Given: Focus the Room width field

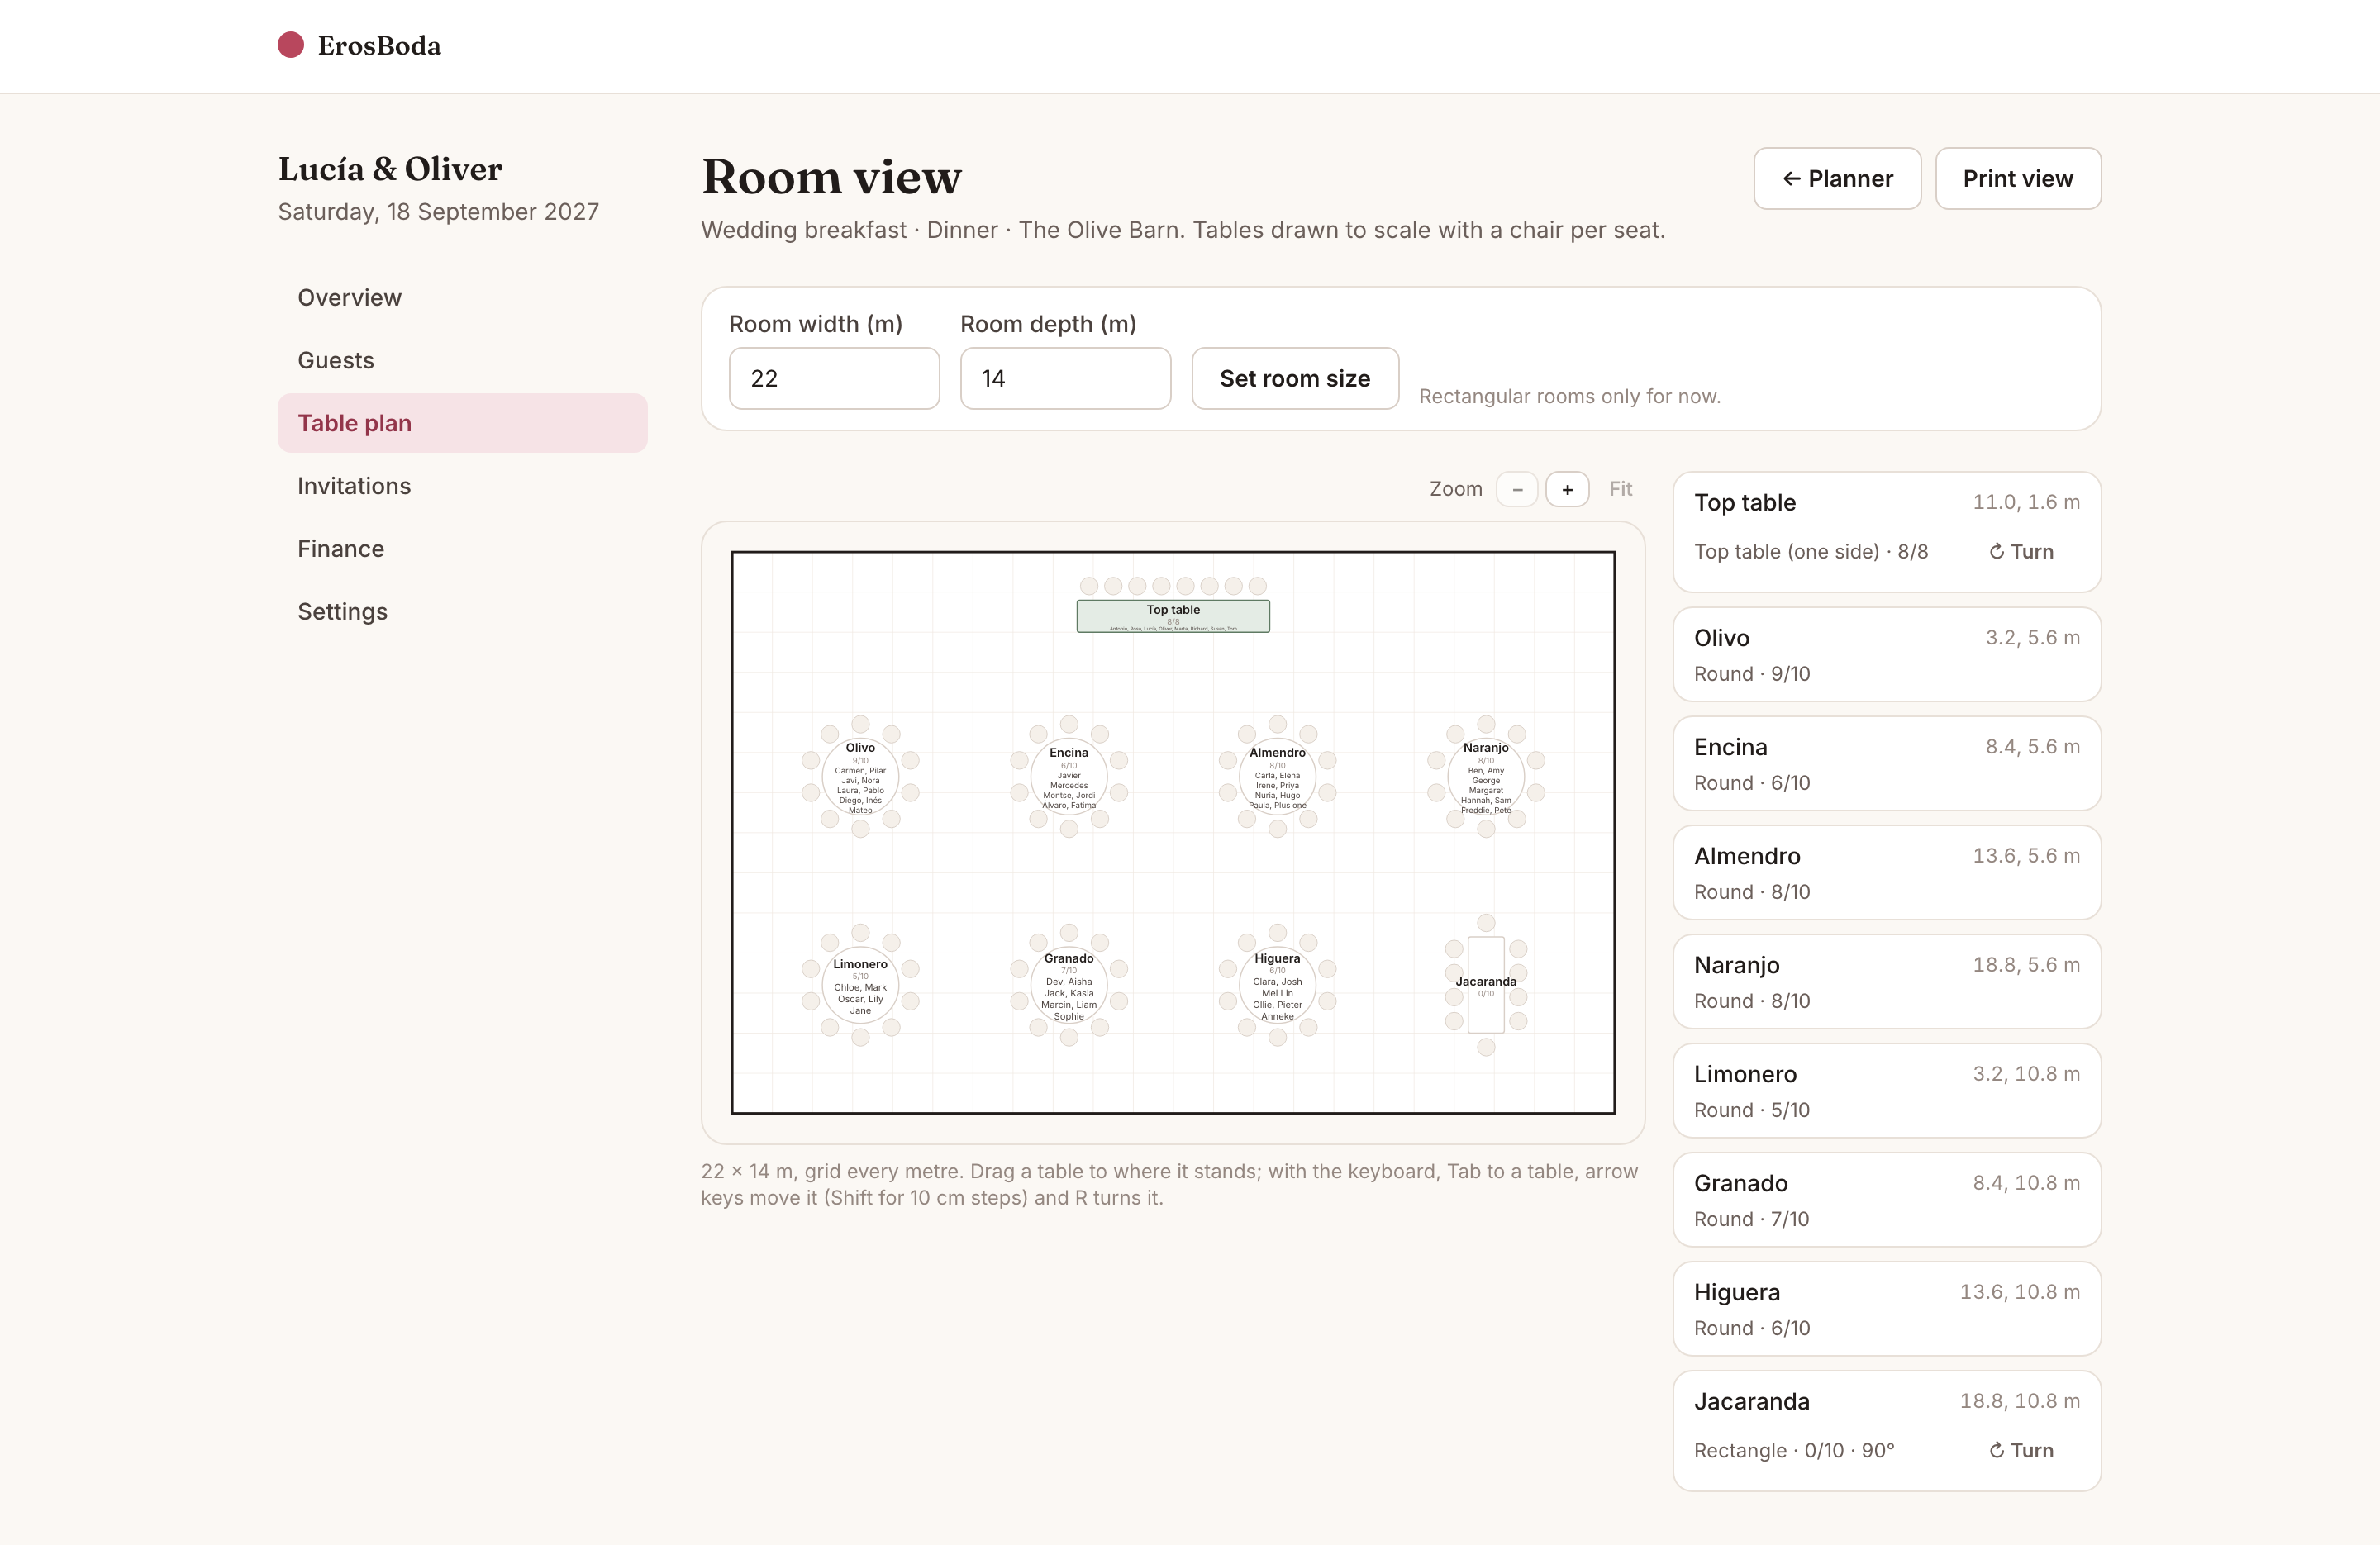Looking at the screenshot, I should 834,378.
